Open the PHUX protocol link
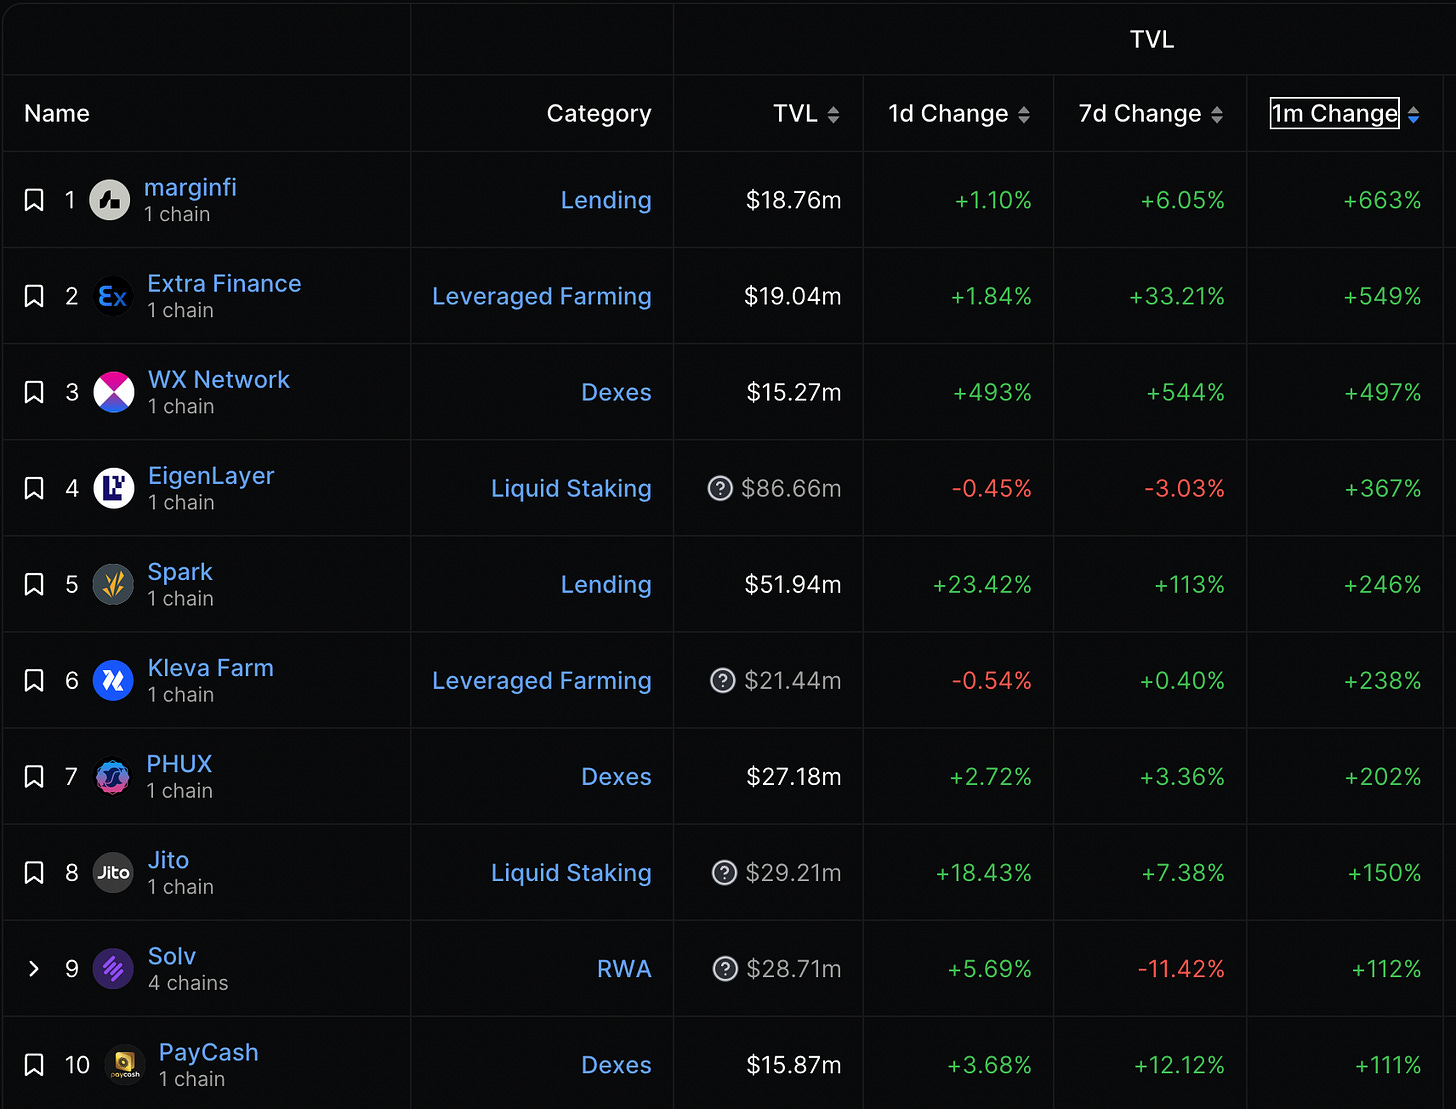The height and width of the screenshot is (1109, 1456). click(x=179, y=763)
